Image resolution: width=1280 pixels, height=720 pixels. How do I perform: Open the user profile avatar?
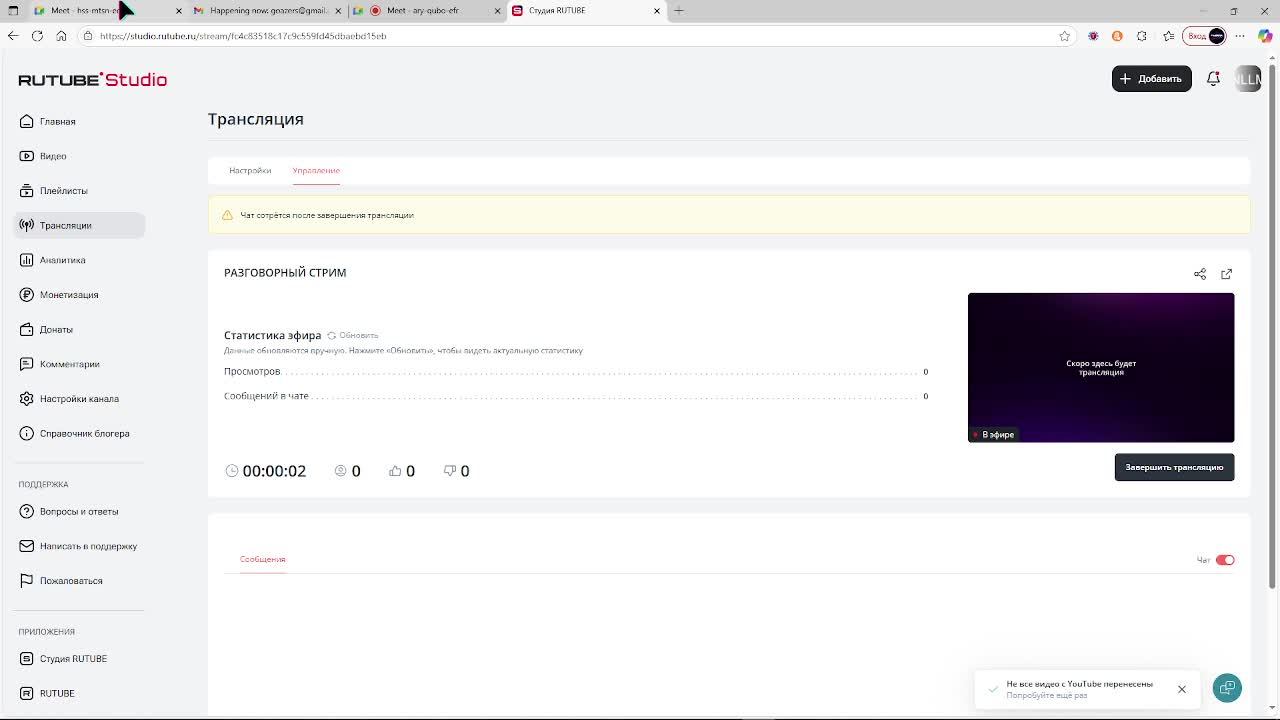pos(1247,78)
